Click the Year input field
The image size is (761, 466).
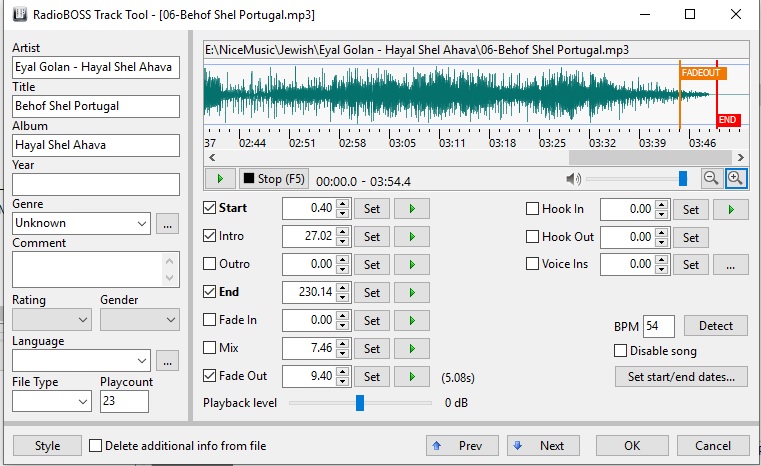pyautogui.click(x=96, y=184)
